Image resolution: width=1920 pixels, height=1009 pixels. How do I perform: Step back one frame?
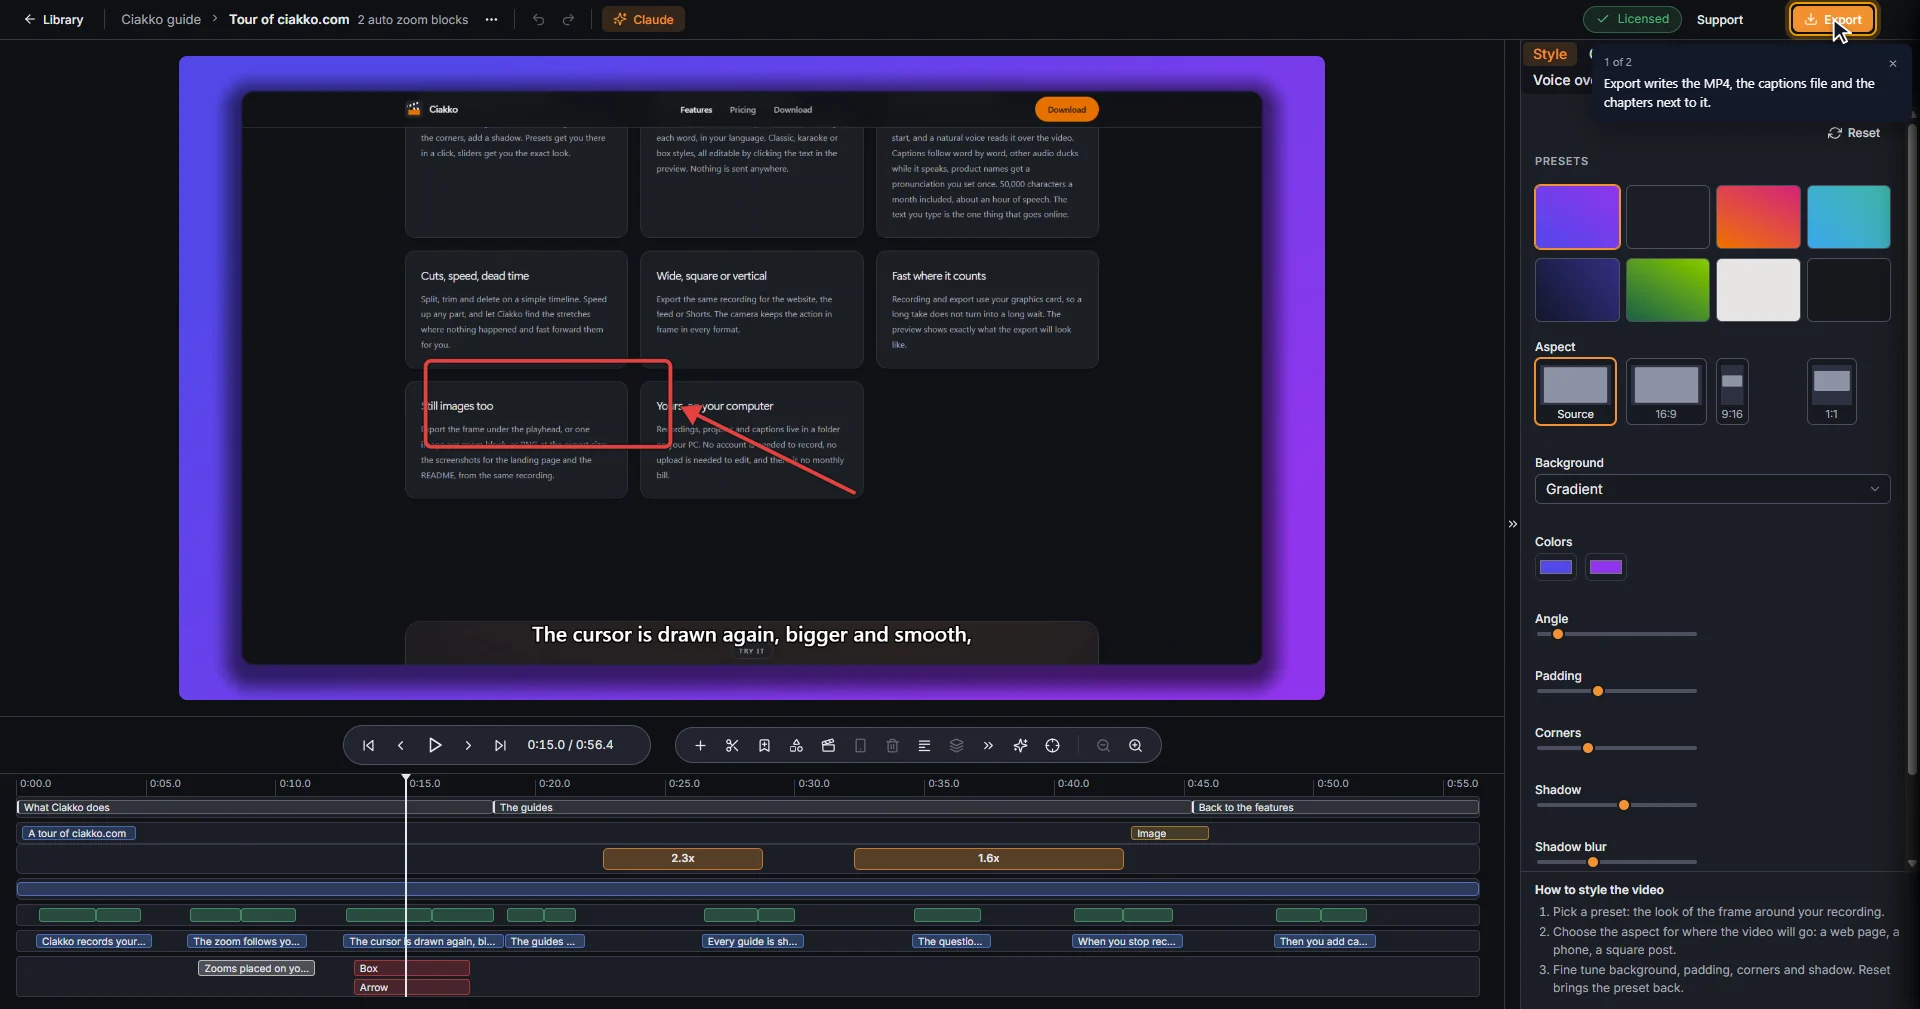point(401,745)
